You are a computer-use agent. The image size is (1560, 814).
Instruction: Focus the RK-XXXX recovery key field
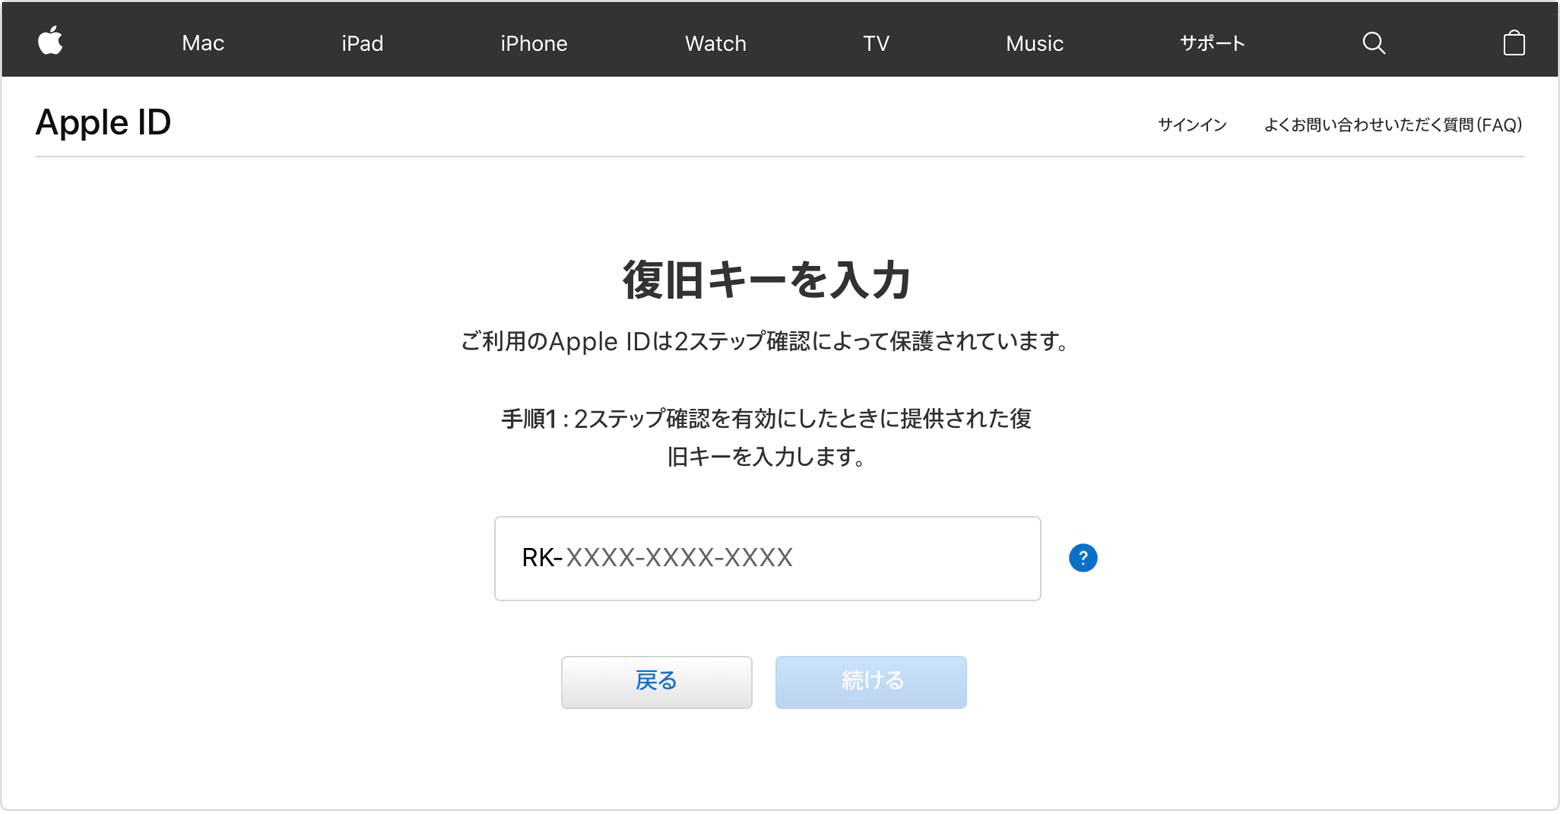click(x=767, y=558)
